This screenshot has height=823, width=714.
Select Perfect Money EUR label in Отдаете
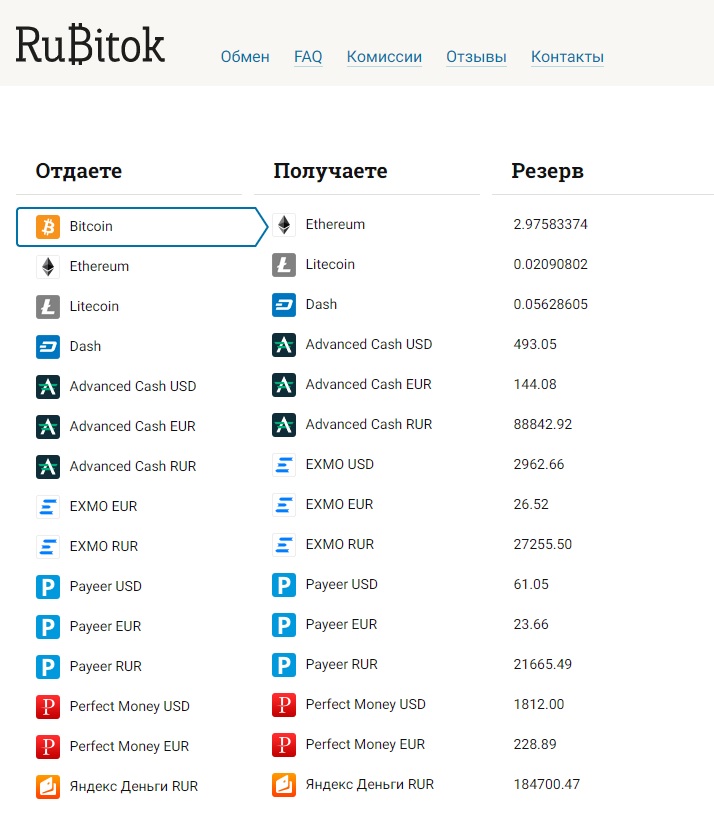(x=129, y=746)
